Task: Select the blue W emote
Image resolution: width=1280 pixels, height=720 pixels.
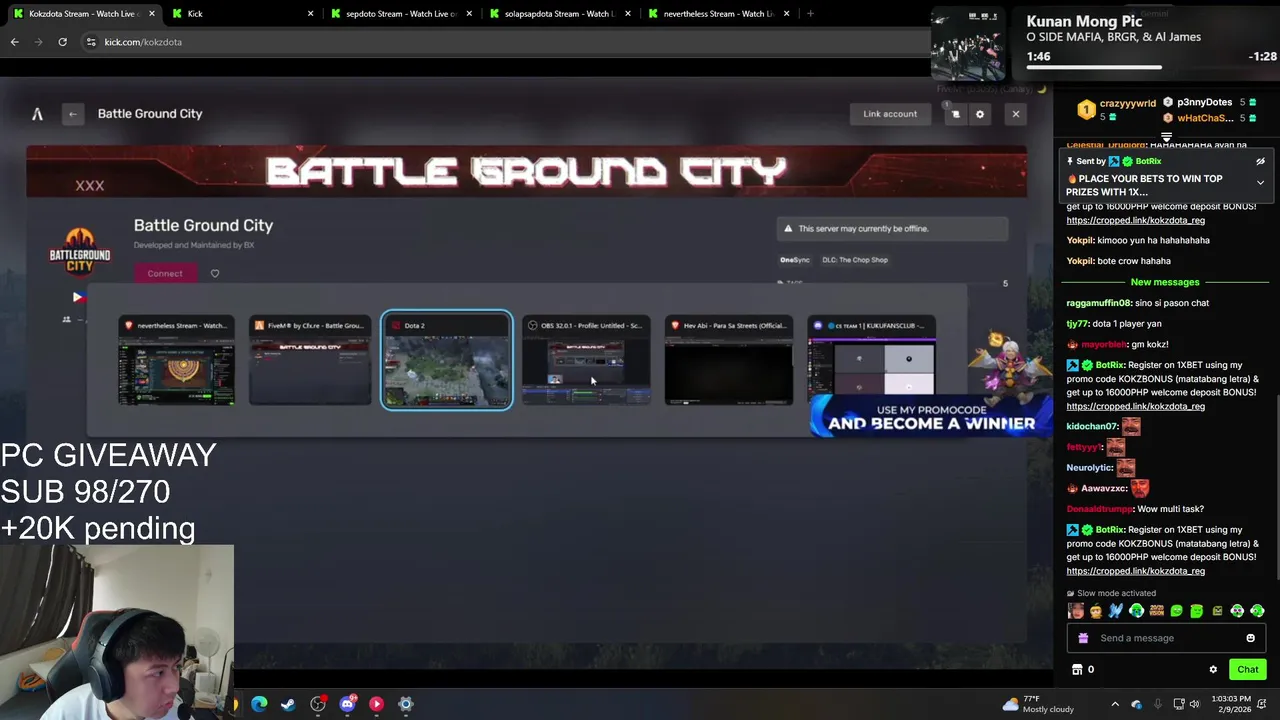Action: [1116, 611]
